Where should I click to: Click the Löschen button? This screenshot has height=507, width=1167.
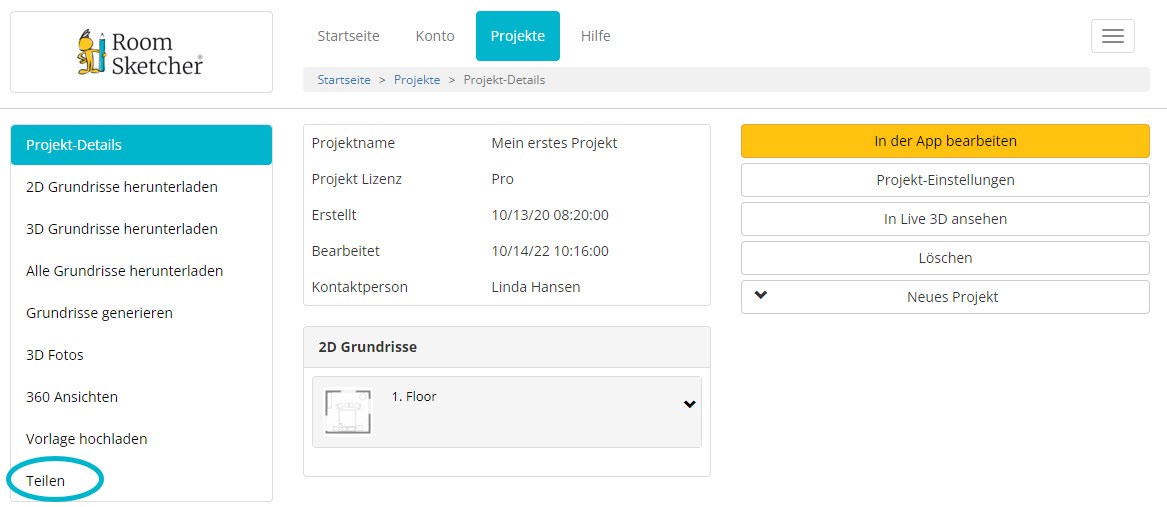point(945,258)
